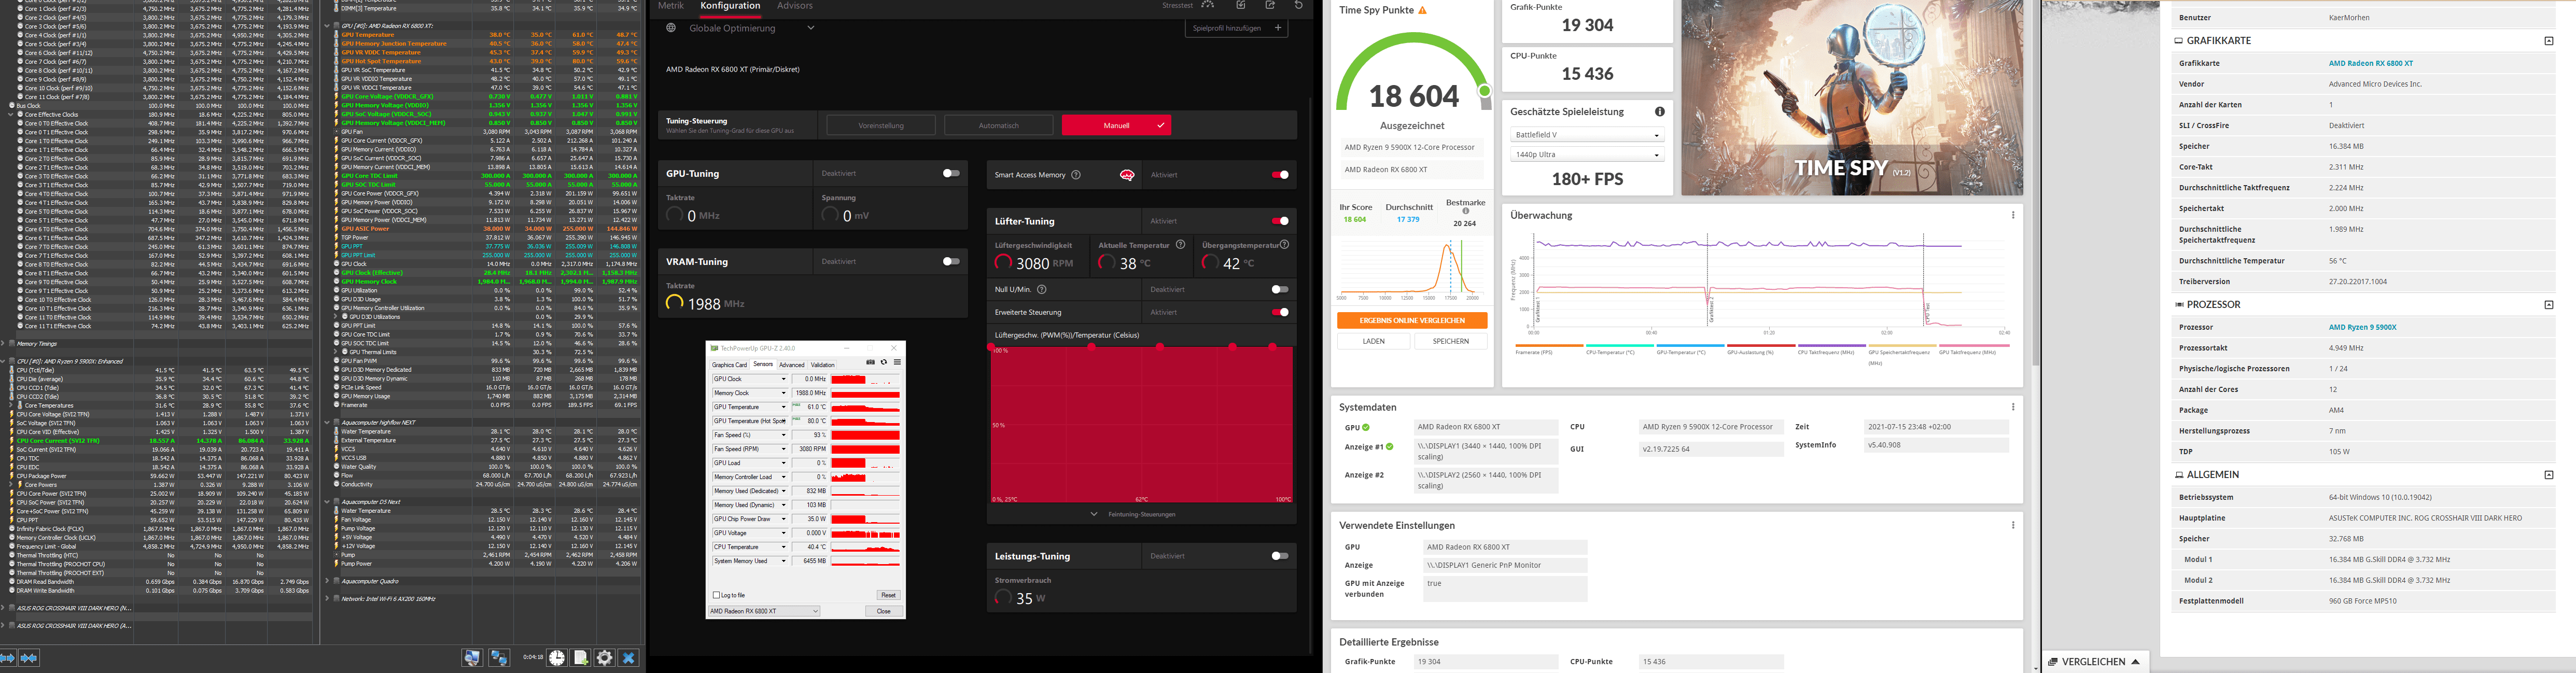Image resolution: width=2576 pixels, height=673 pixels.
Task: Click the HWiNFO blue X close sensors icon
Action: click(629, 658)
